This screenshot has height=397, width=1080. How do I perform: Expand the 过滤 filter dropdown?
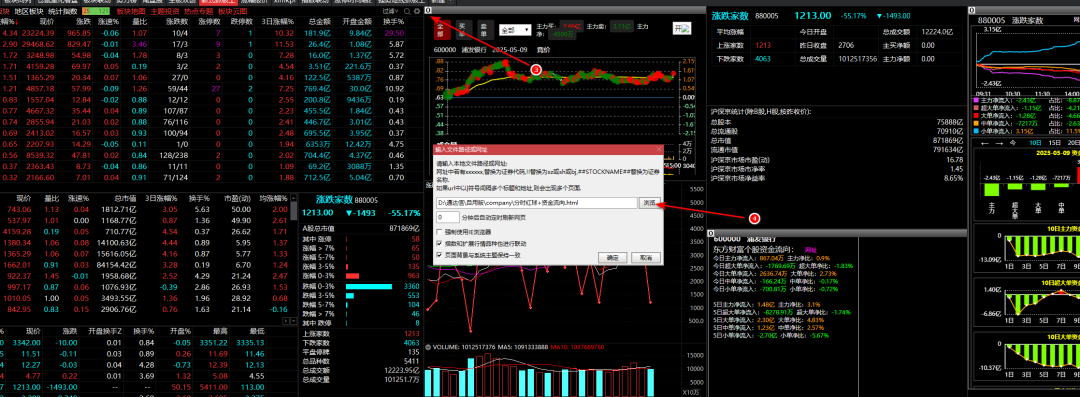point(390,12)
